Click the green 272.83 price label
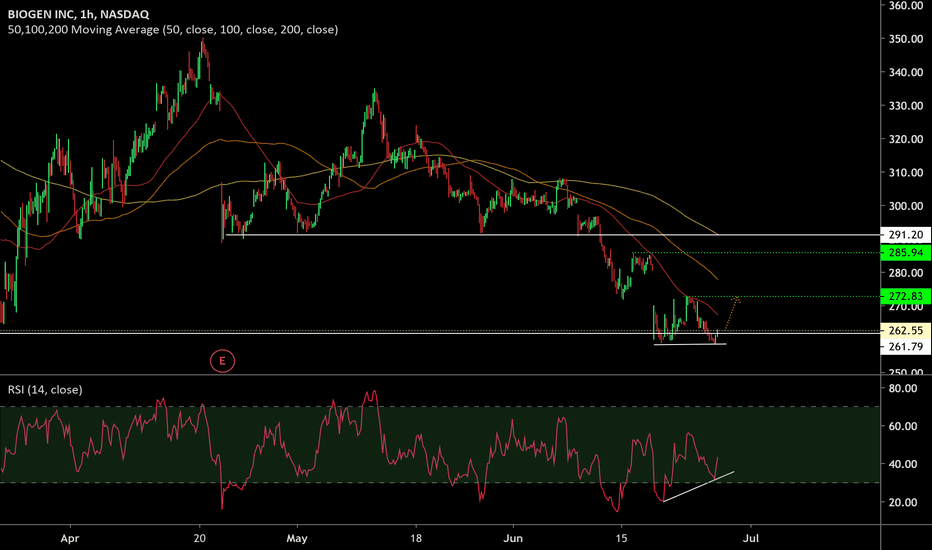Viewport: 932px width, 550px height. pyautogui.click(x=905, y=296)
